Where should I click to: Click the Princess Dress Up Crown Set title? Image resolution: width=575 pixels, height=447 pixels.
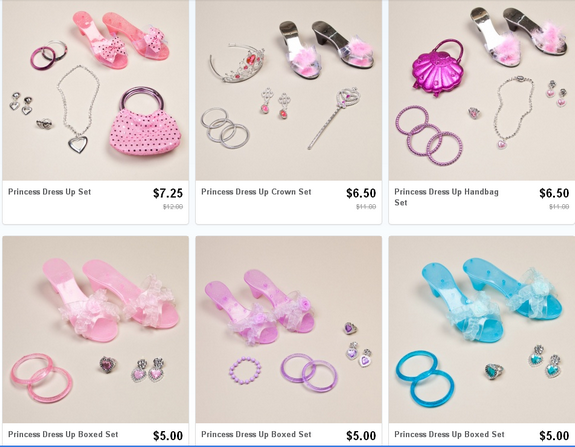pyautogui.click(x=256, y=192)
